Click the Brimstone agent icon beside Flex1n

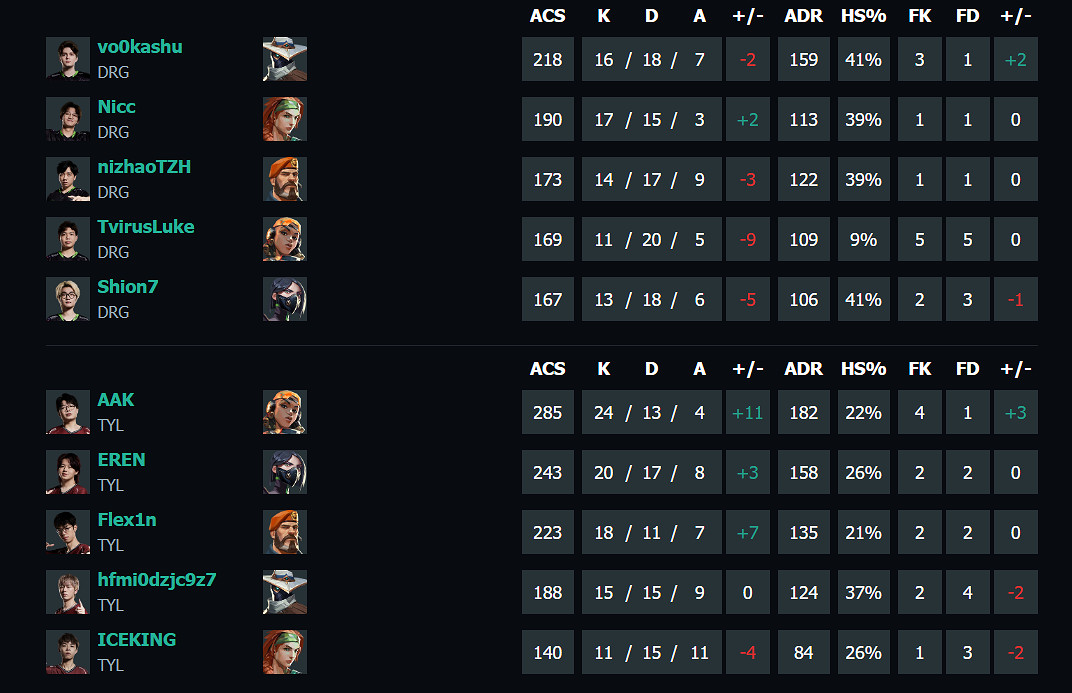point(285,532)
